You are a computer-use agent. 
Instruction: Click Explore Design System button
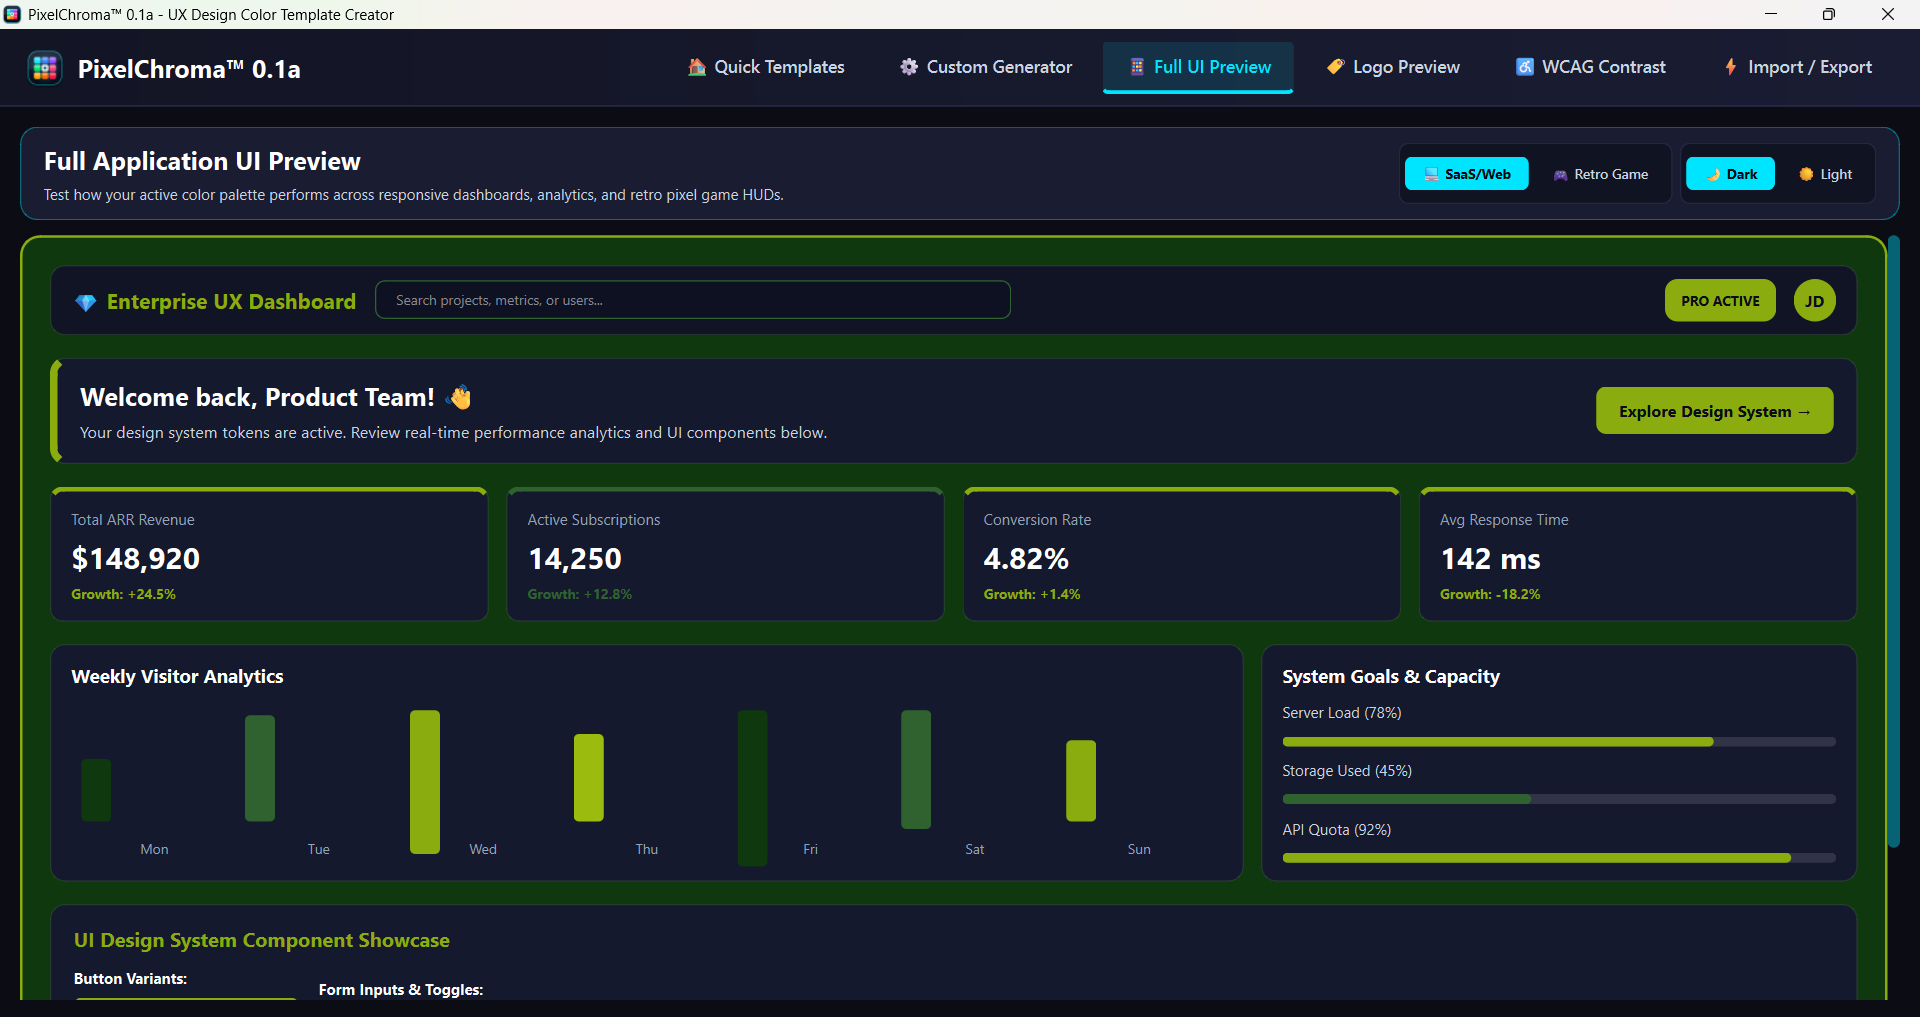click(1714, 411)
